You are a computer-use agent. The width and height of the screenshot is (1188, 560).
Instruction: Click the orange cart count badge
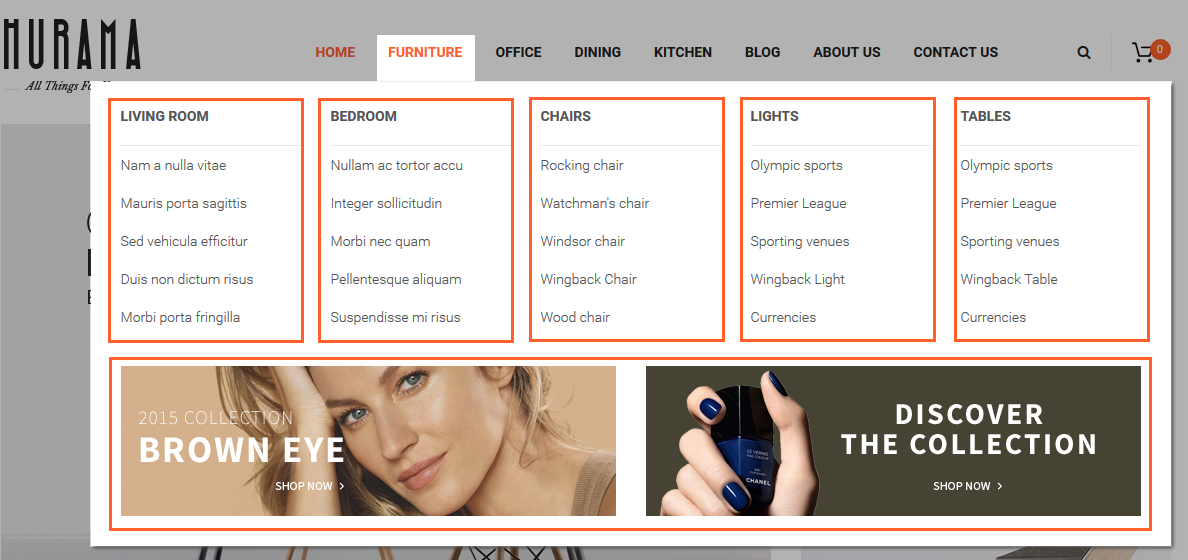pos(1160,49)
